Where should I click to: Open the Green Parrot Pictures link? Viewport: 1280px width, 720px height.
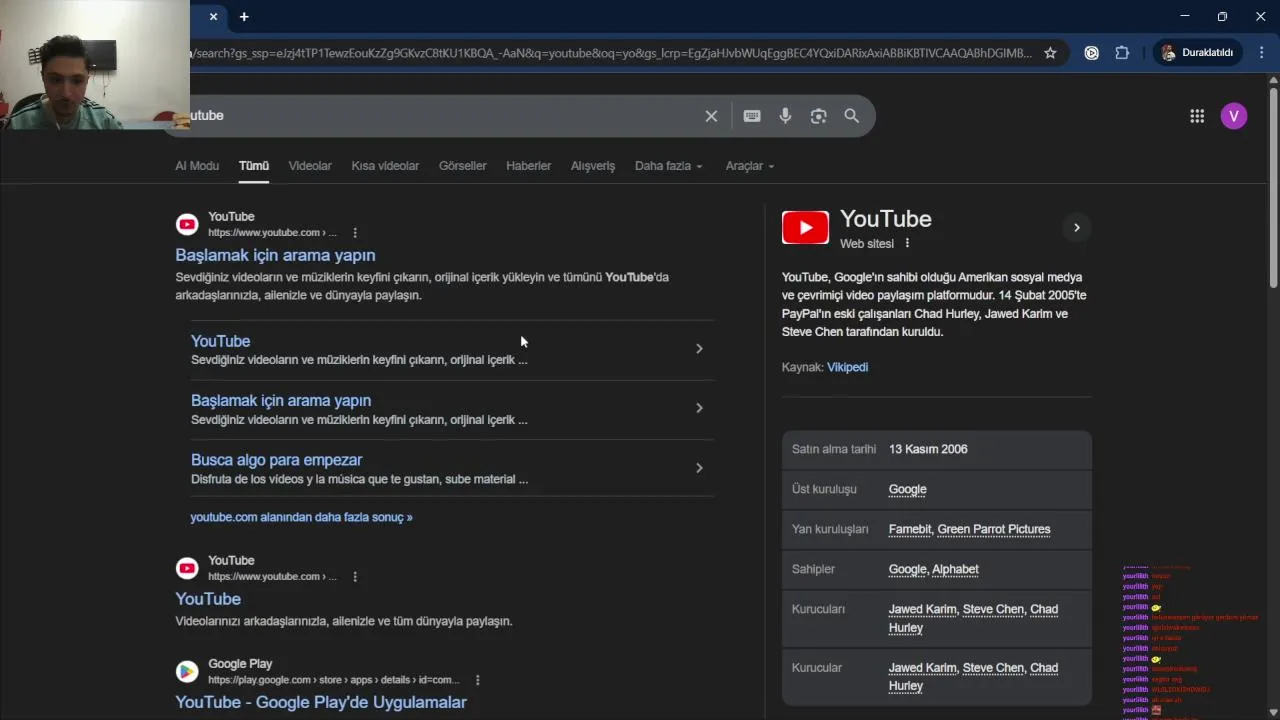tap(994, 529)
